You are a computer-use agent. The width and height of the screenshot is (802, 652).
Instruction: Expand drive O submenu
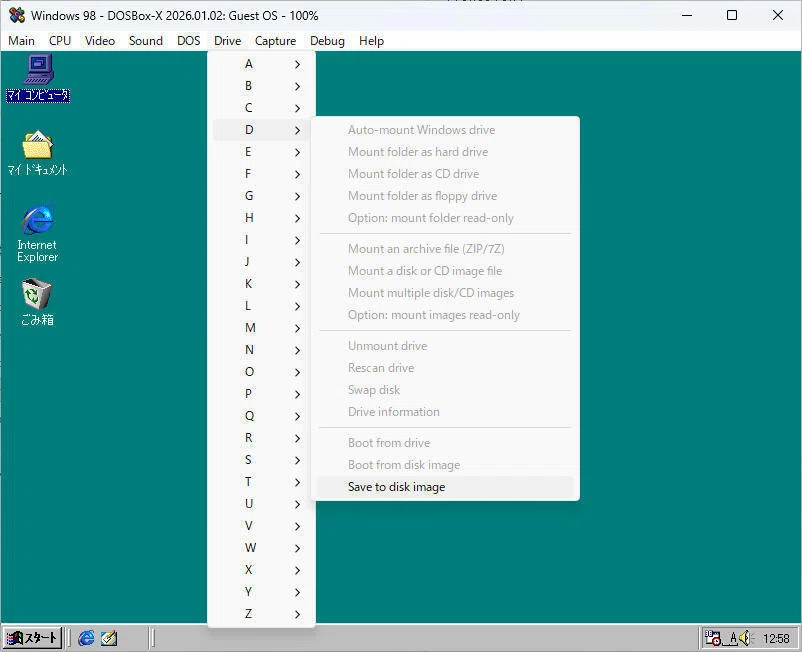tap(261, 372)
